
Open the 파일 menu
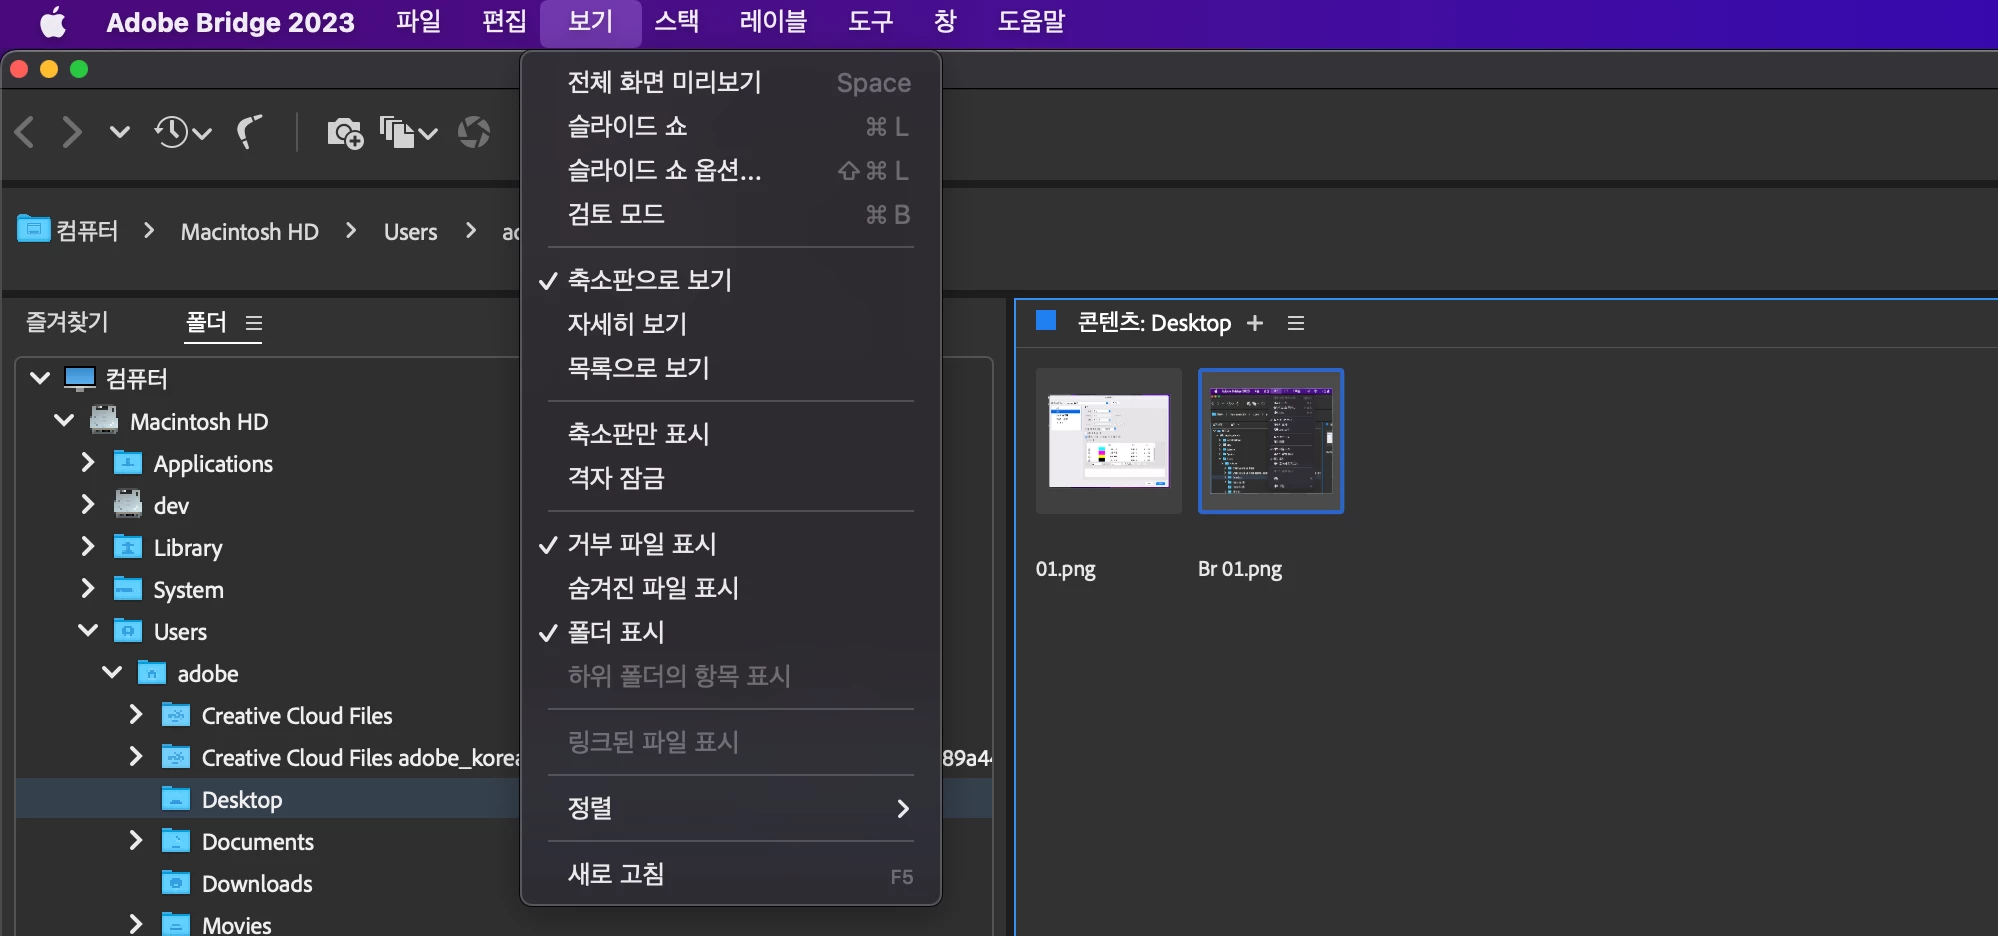click(x=418, y=22)
